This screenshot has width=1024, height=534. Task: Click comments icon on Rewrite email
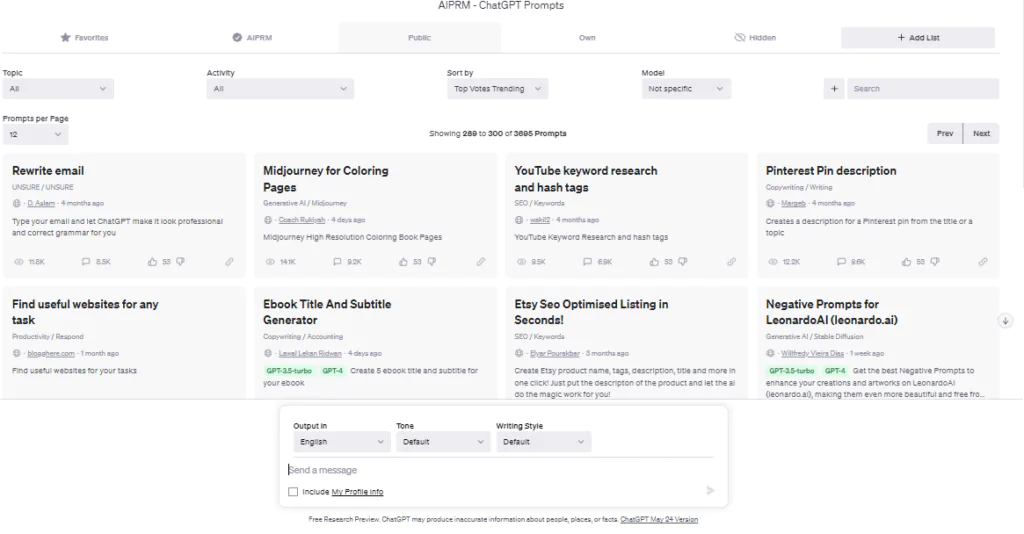pyautogui.click(x=86, y=262)
